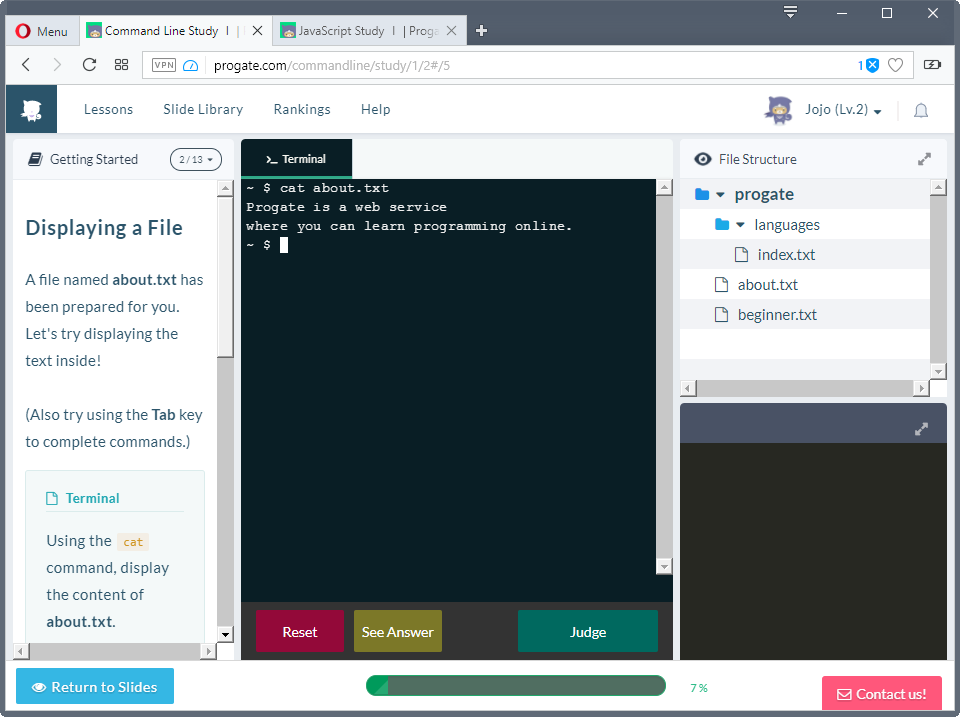The width and height of the screenshot is (960, 717).
Task: Reload the page with browser refresh icon
Action: pos(89,65)
